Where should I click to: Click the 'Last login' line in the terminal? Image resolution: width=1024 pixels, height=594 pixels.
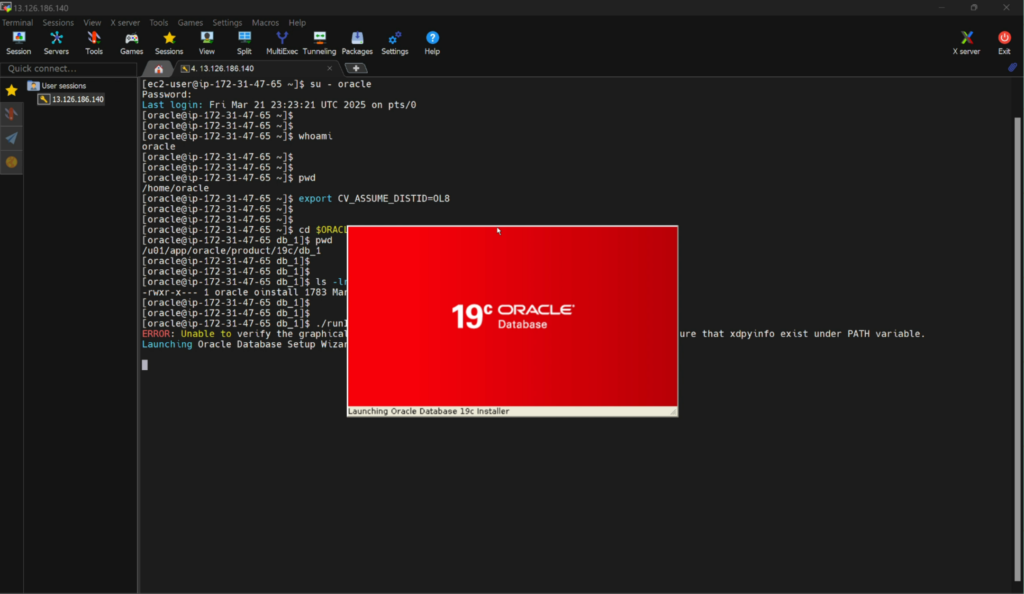pos(279,104)
